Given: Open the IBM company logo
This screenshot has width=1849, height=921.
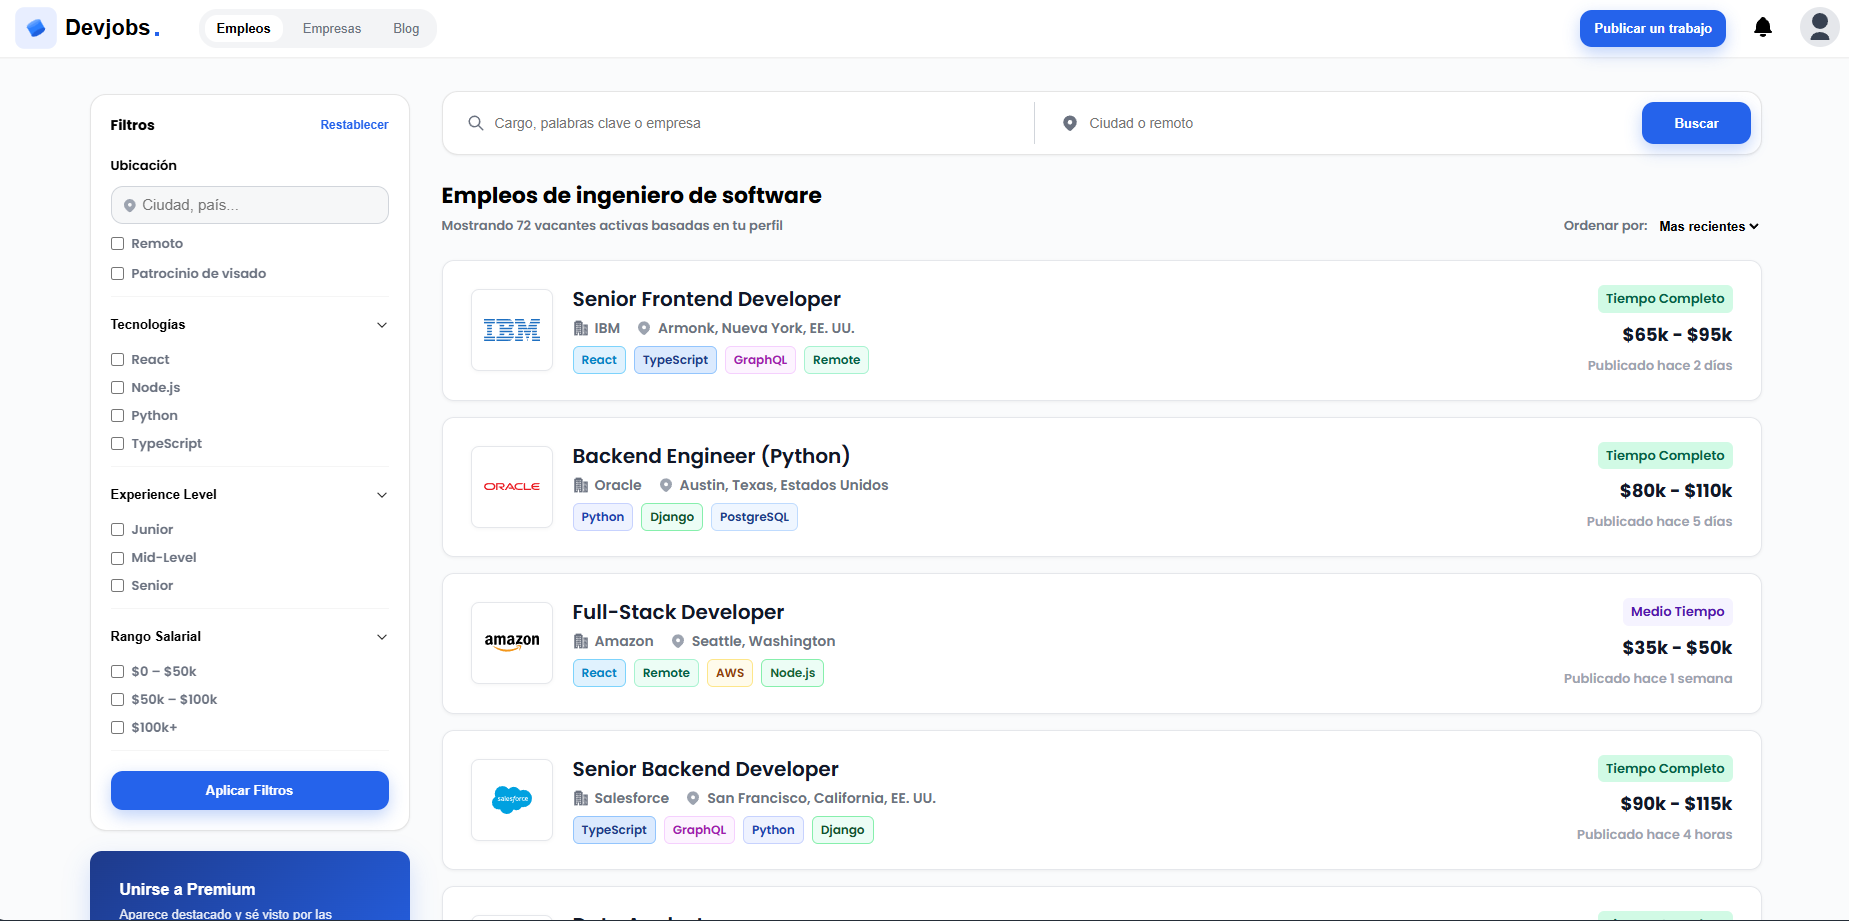Looking at the screenshot, I should pos(511,330).
